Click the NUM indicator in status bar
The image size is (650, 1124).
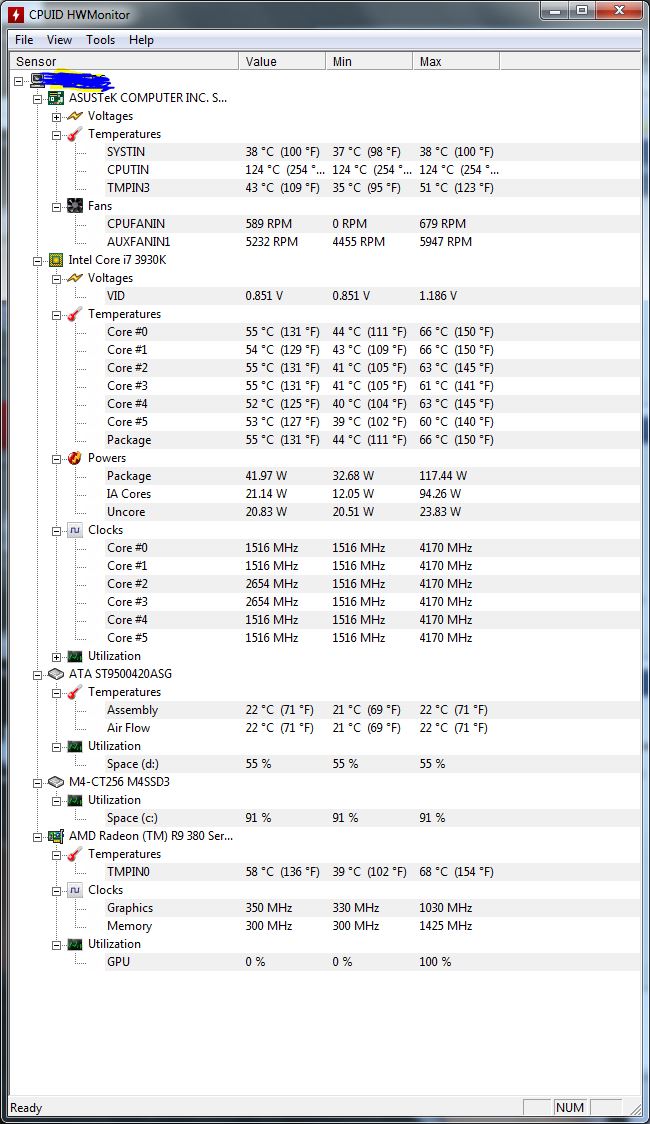pyautogui.click(x=570, y=1108)
